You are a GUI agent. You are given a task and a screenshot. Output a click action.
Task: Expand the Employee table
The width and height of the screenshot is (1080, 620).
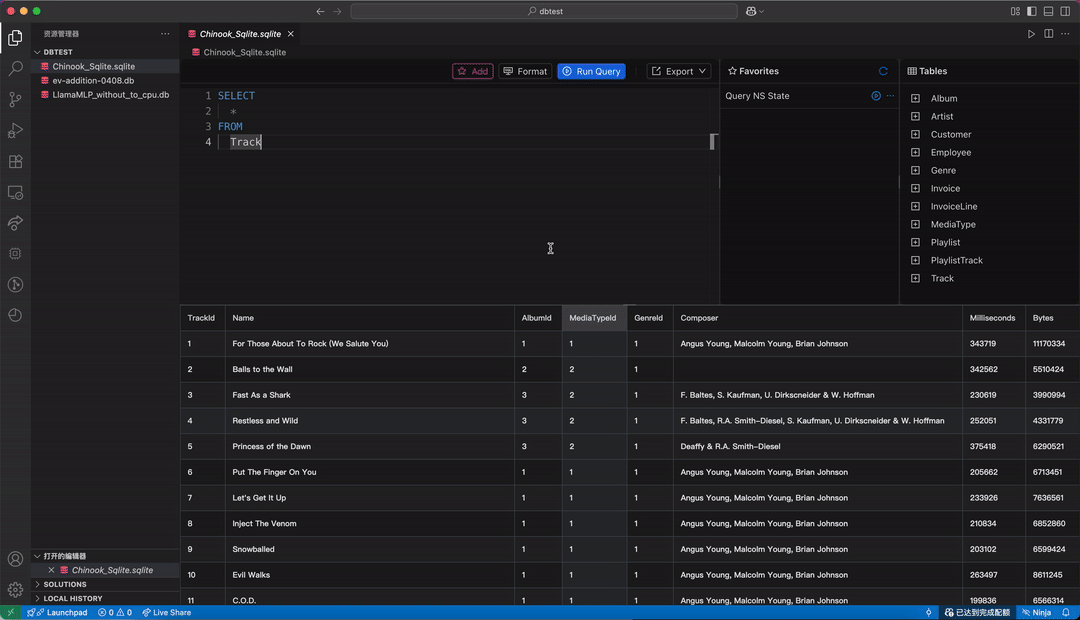point(915,152)
